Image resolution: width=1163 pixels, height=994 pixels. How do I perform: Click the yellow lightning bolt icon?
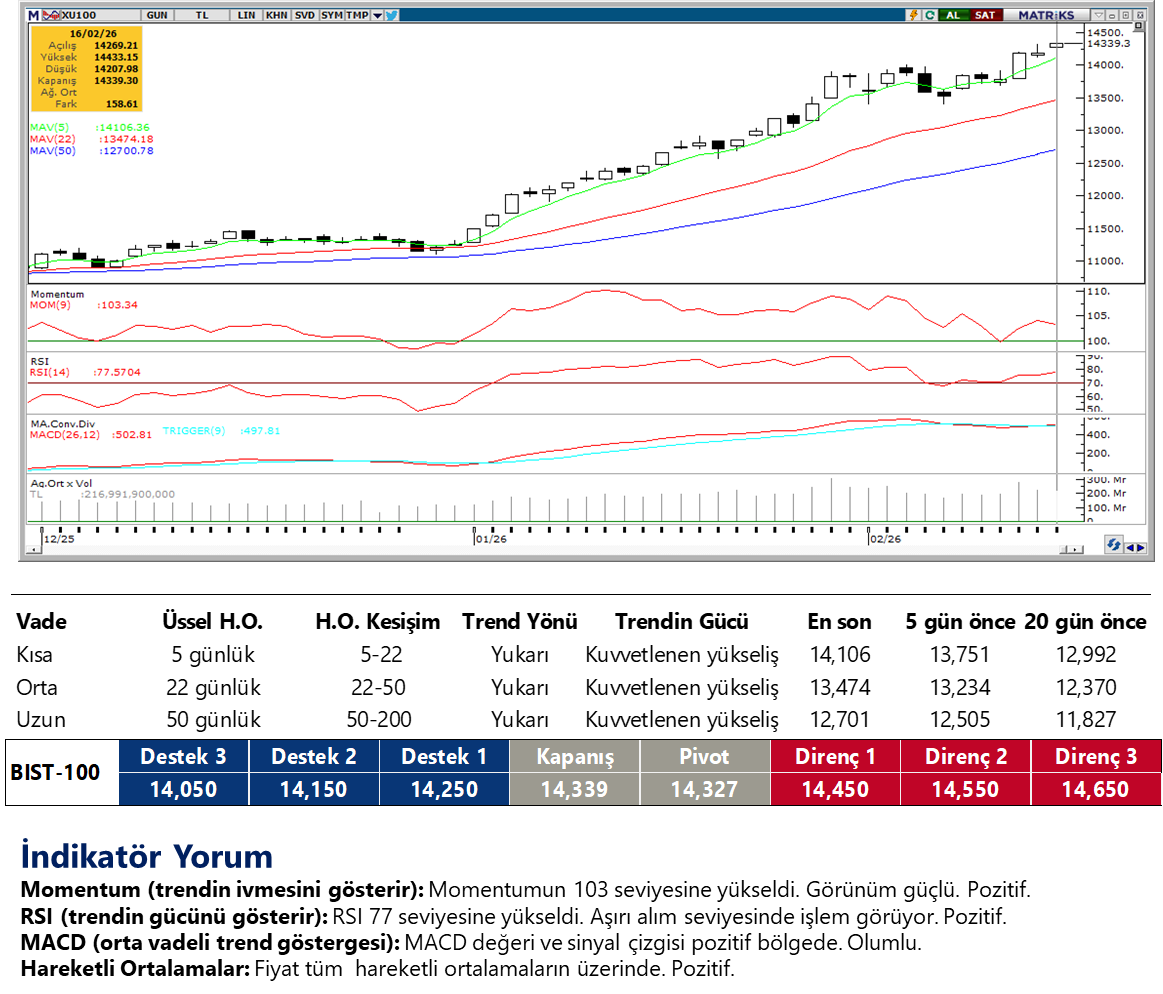click(912, 15)
